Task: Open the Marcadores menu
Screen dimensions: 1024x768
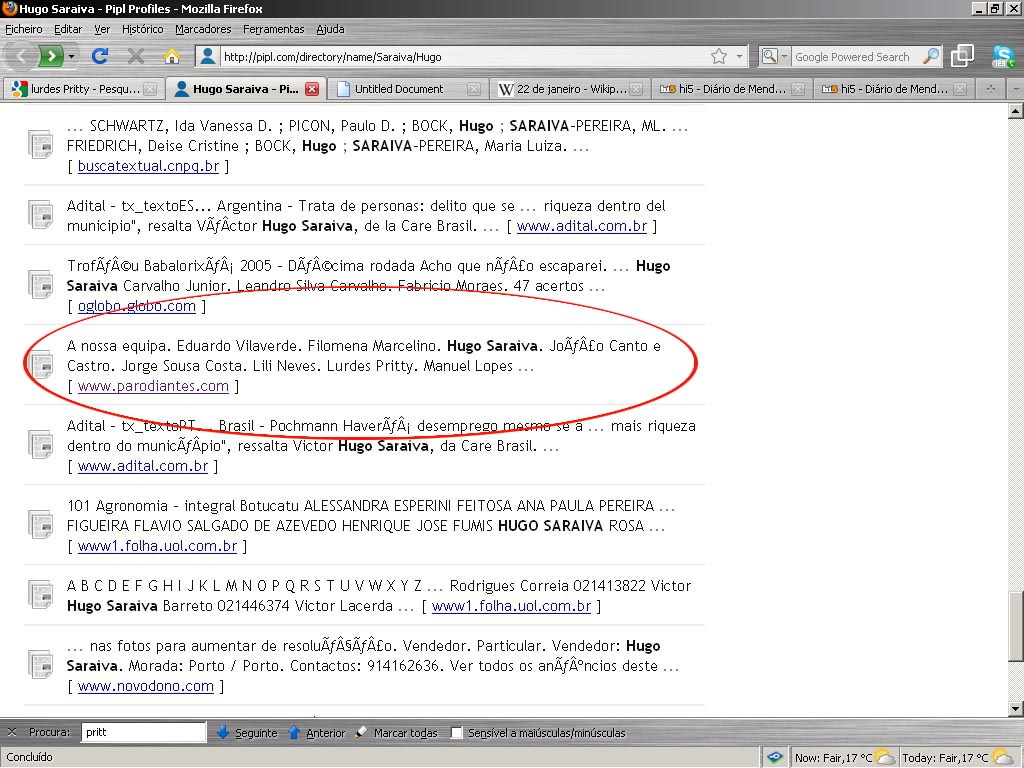Action: coord(203,29)
